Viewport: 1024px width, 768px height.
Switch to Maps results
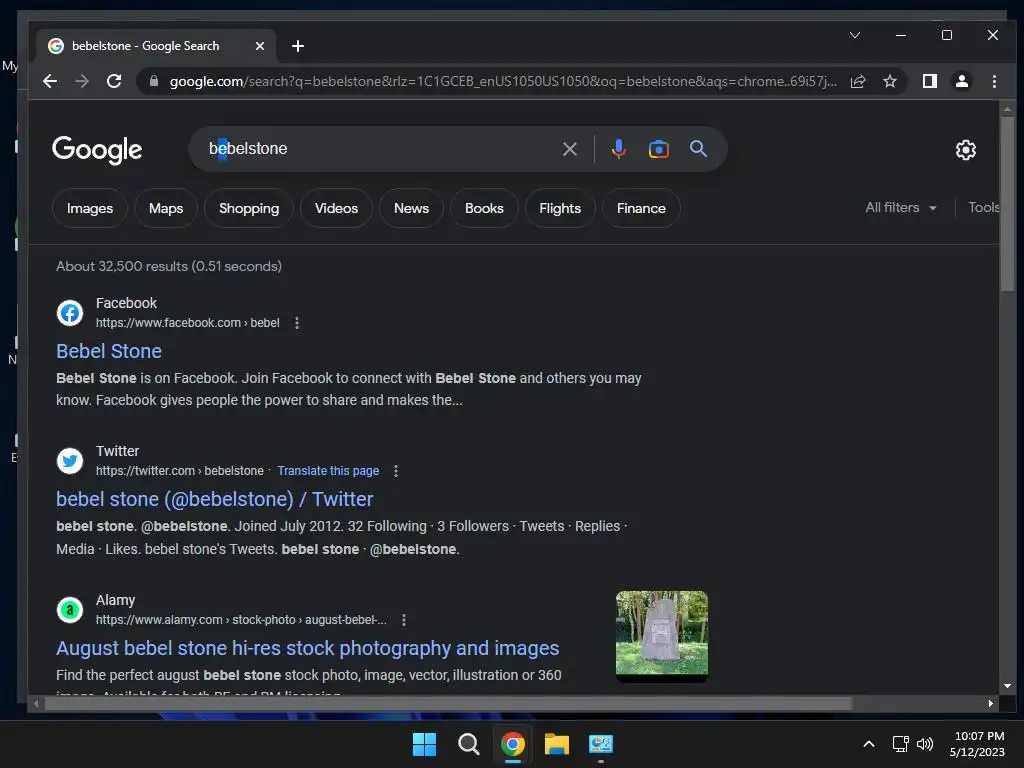(x=166, y=208)
